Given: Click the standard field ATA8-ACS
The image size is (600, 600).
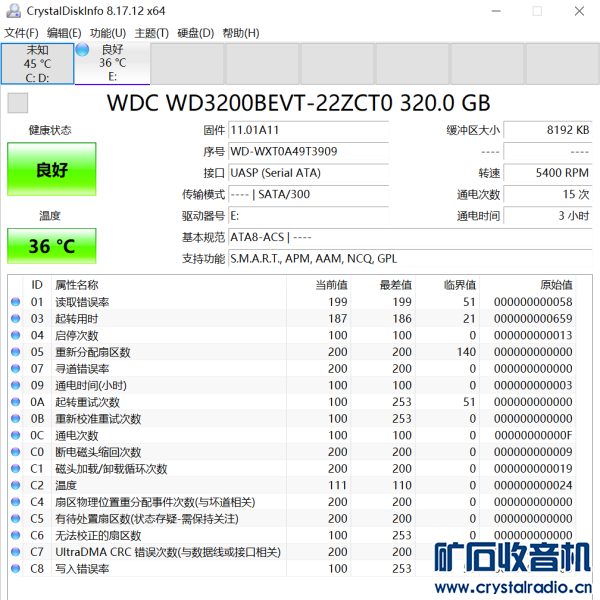Looking at the screenshot, I should click(410, 237).
